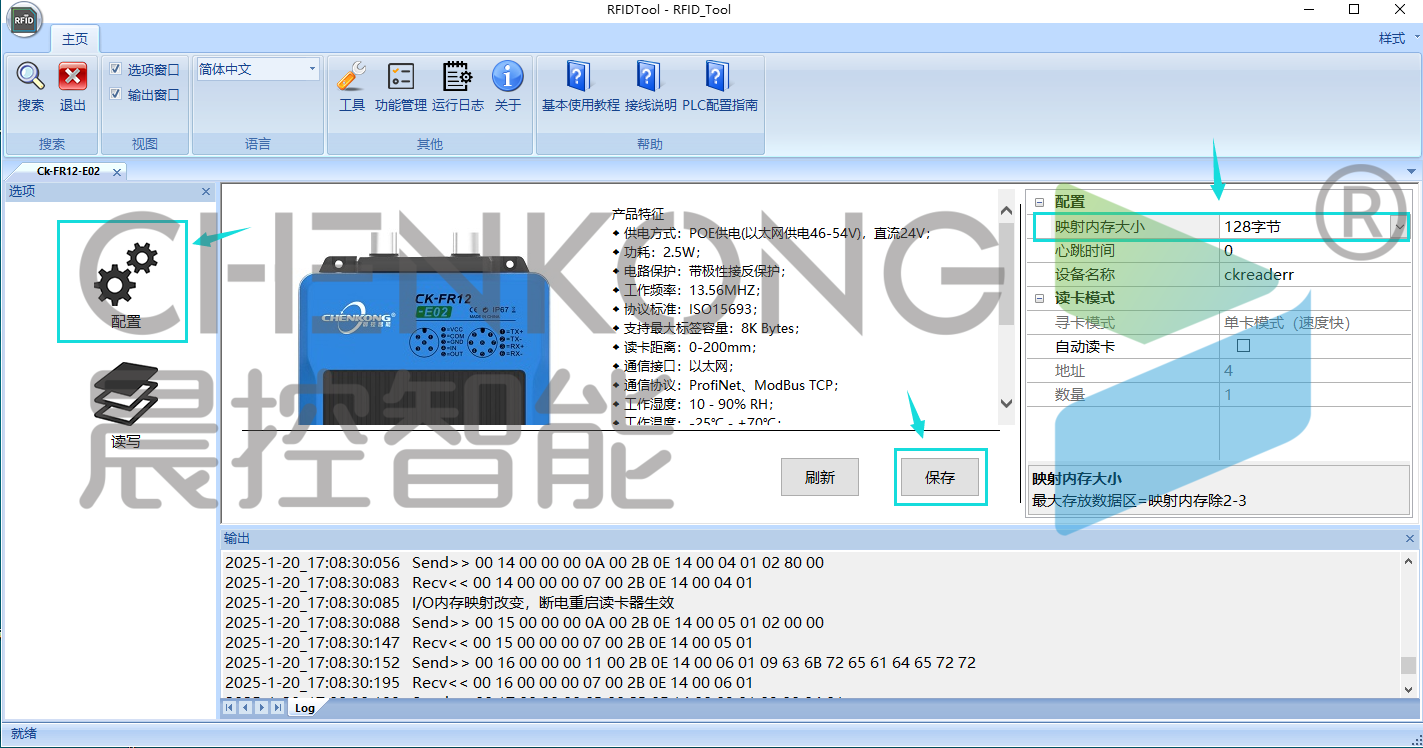Click the 刷新 button
Viewport: 1423px width, 748px height.
[819, 478]
